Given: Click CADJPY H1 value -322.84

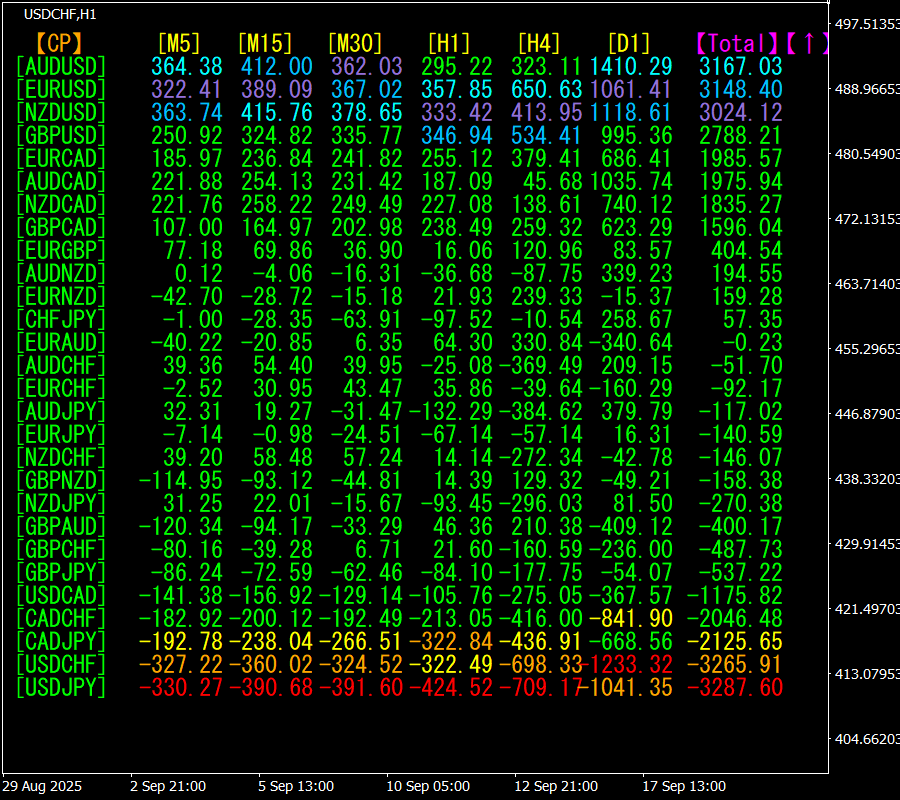Looking at the screenshot, I should [451, 641].
